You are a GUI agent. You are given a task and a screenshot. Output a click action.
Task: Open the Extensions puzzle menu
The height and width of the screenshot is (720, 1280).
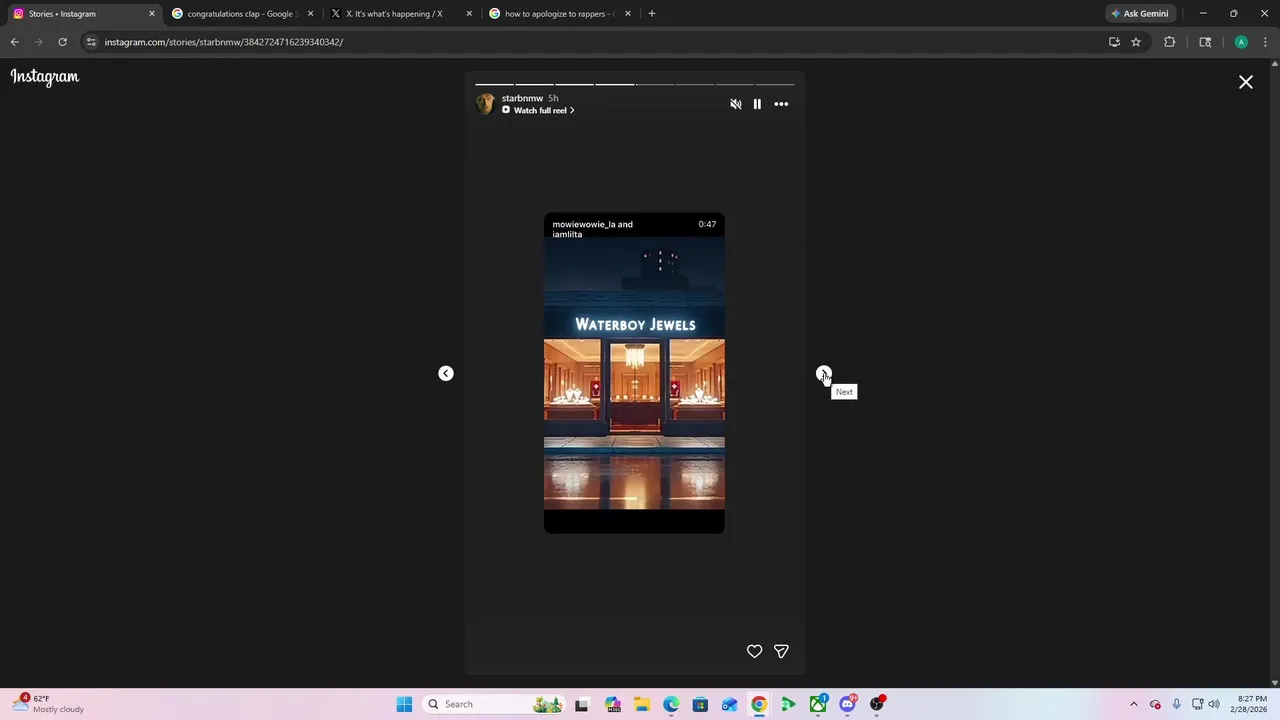pyautogui.click(x=1169, y=42)
